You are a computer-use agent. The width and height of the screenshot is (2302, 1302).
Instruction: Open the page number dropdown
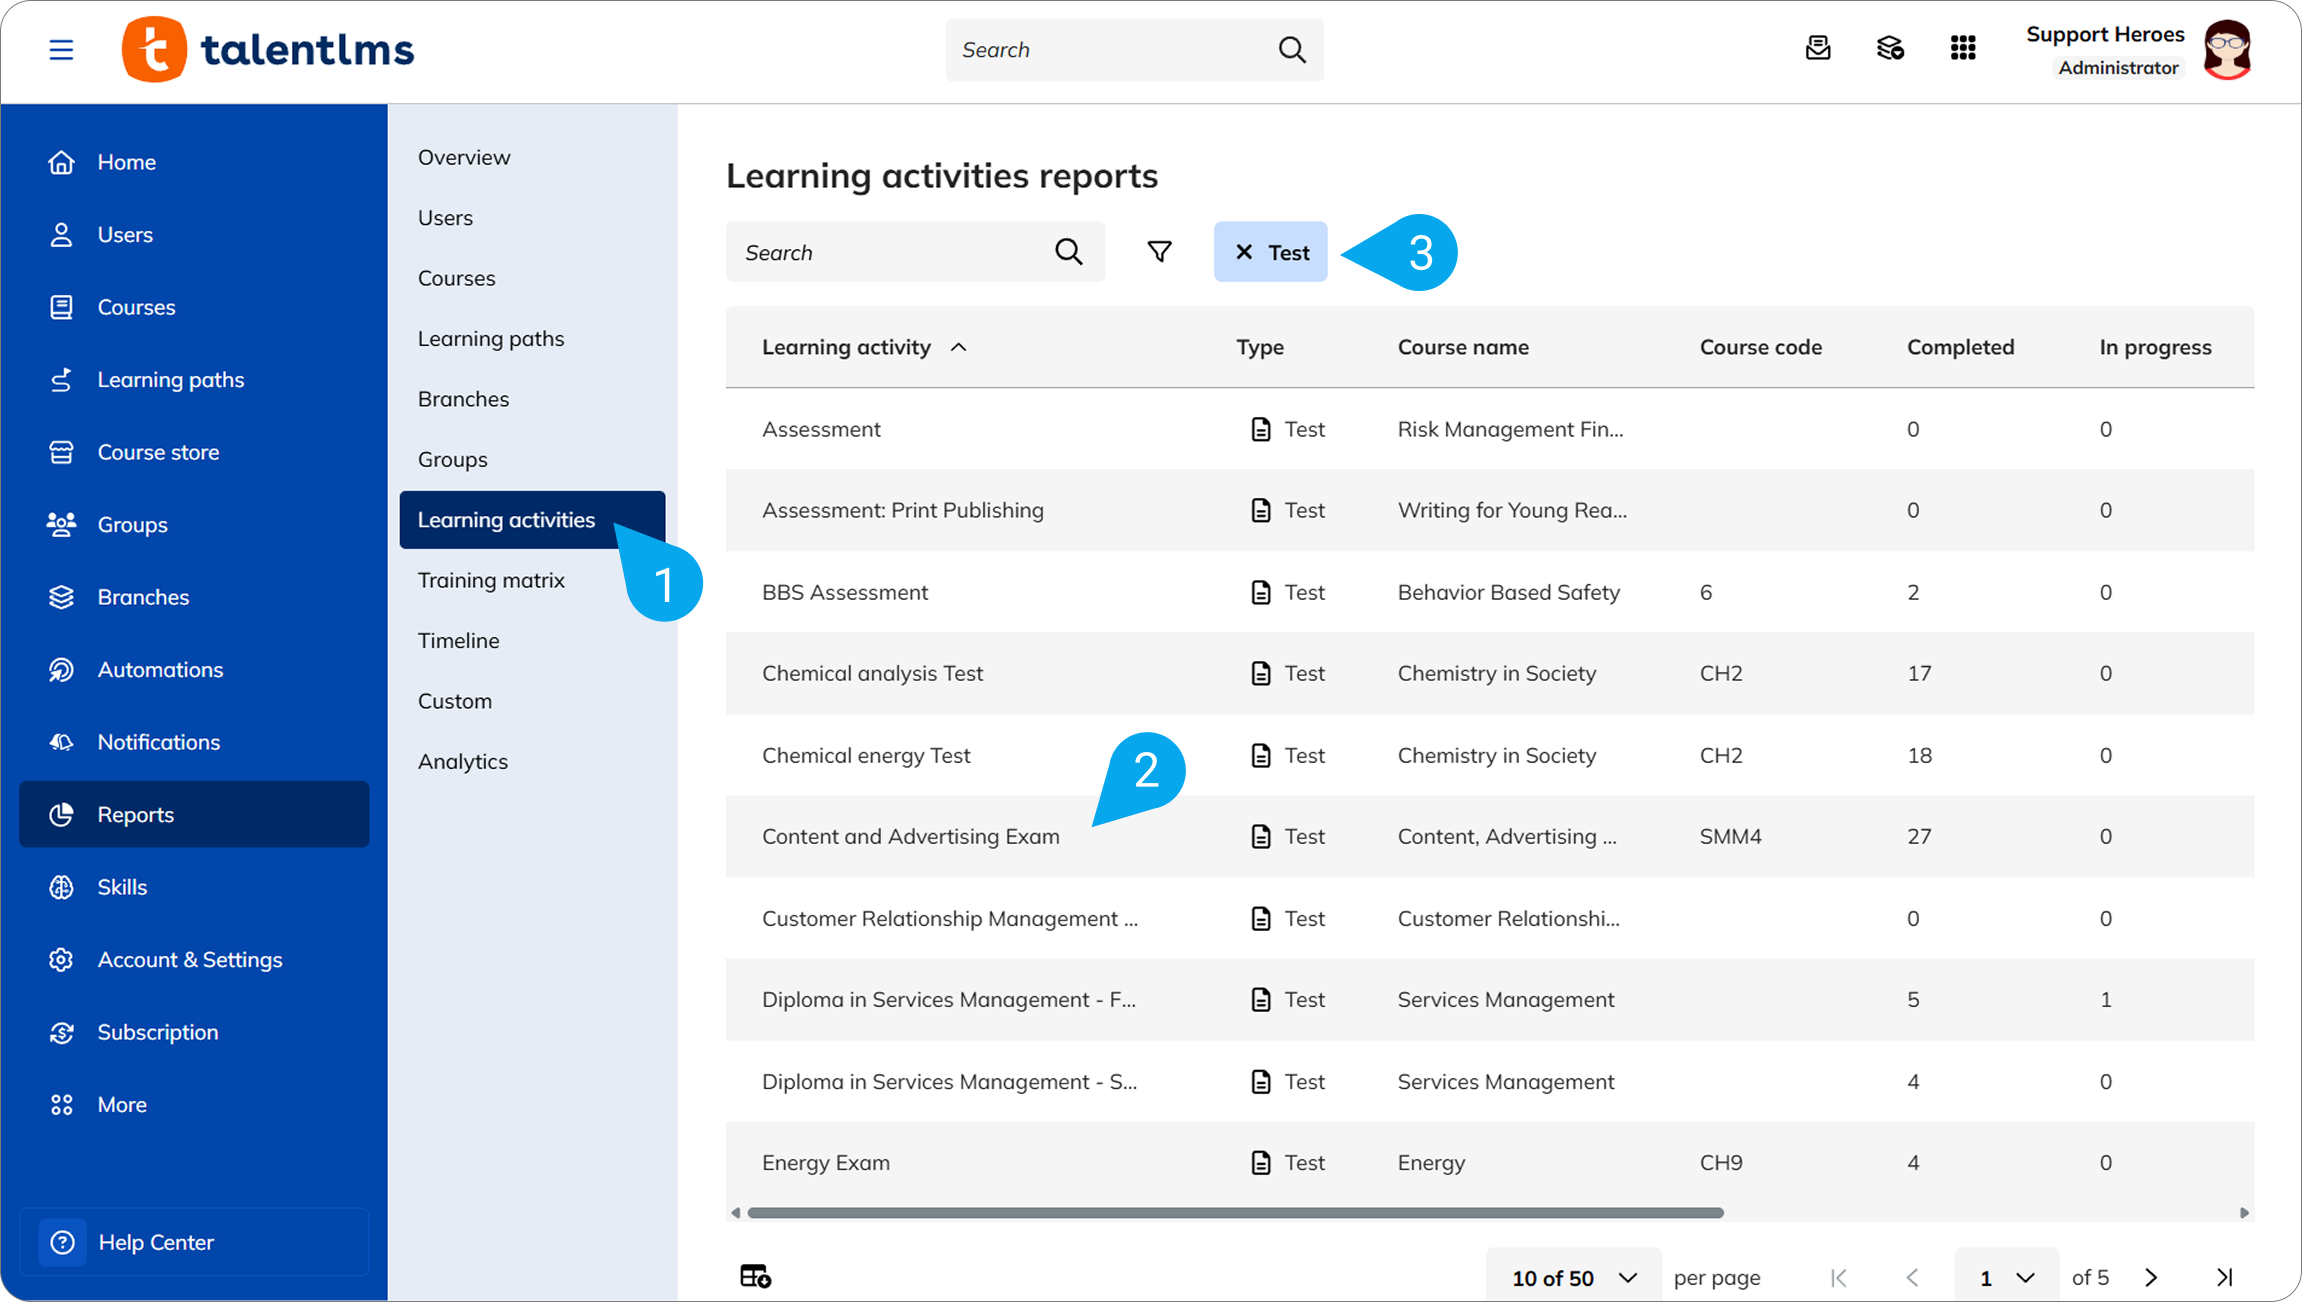pyautogui.click(x=2006, y=1277)
